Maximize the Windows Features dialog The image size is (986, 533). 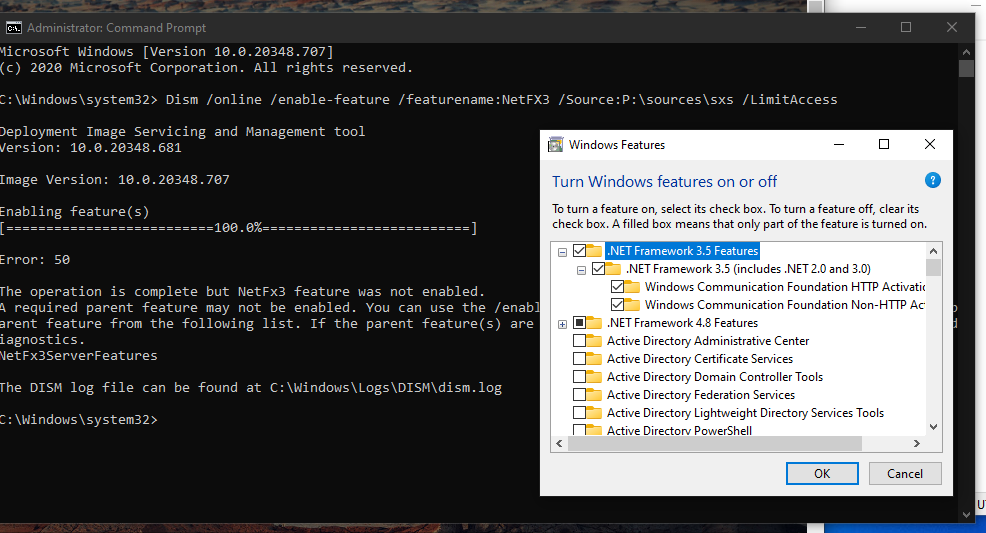[x=884, y=145]
